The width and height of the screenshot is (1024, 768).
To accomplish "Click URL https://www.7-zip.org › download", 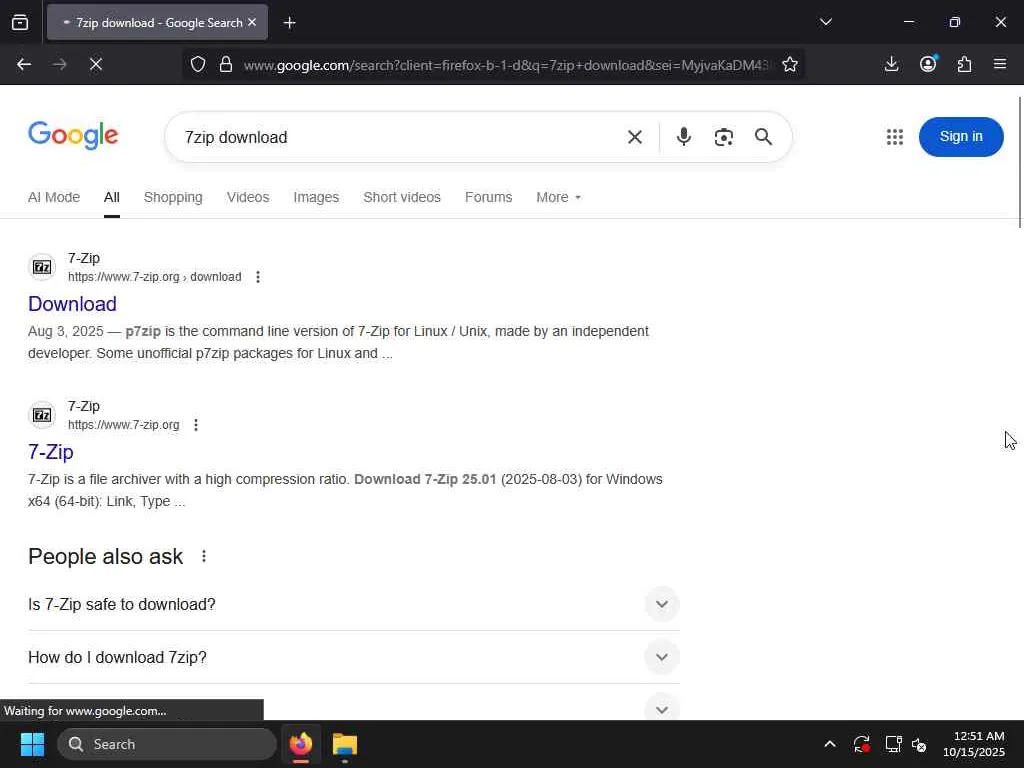I will pos(155,277).
